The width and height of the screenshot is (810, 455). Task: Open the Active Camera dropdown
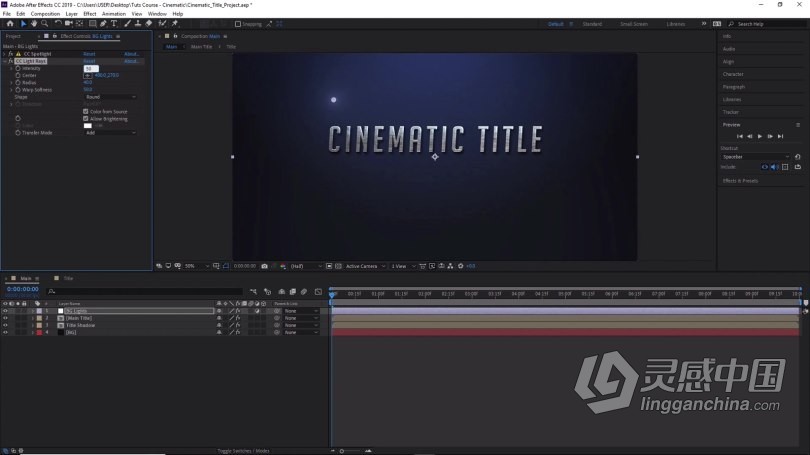[x=365, y=266]
